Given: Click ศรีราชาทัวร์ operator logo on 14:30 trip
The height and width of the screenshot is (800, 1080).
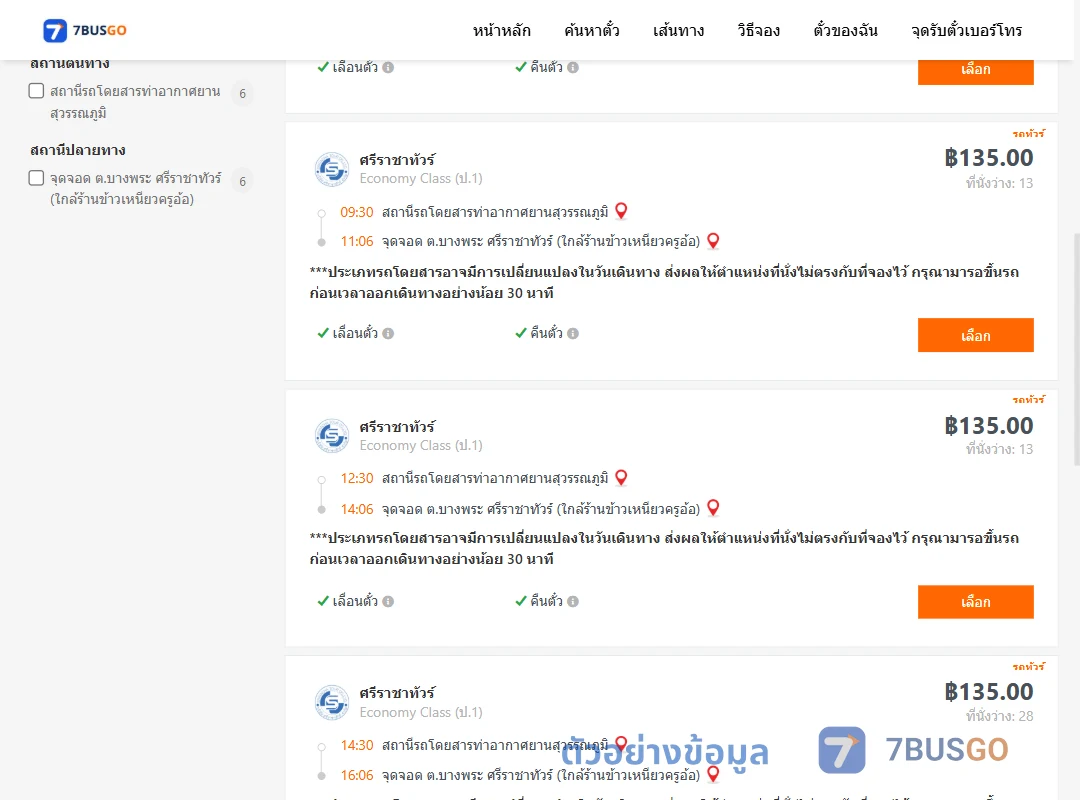Looking at the screenshot, I should pos(332,702).
